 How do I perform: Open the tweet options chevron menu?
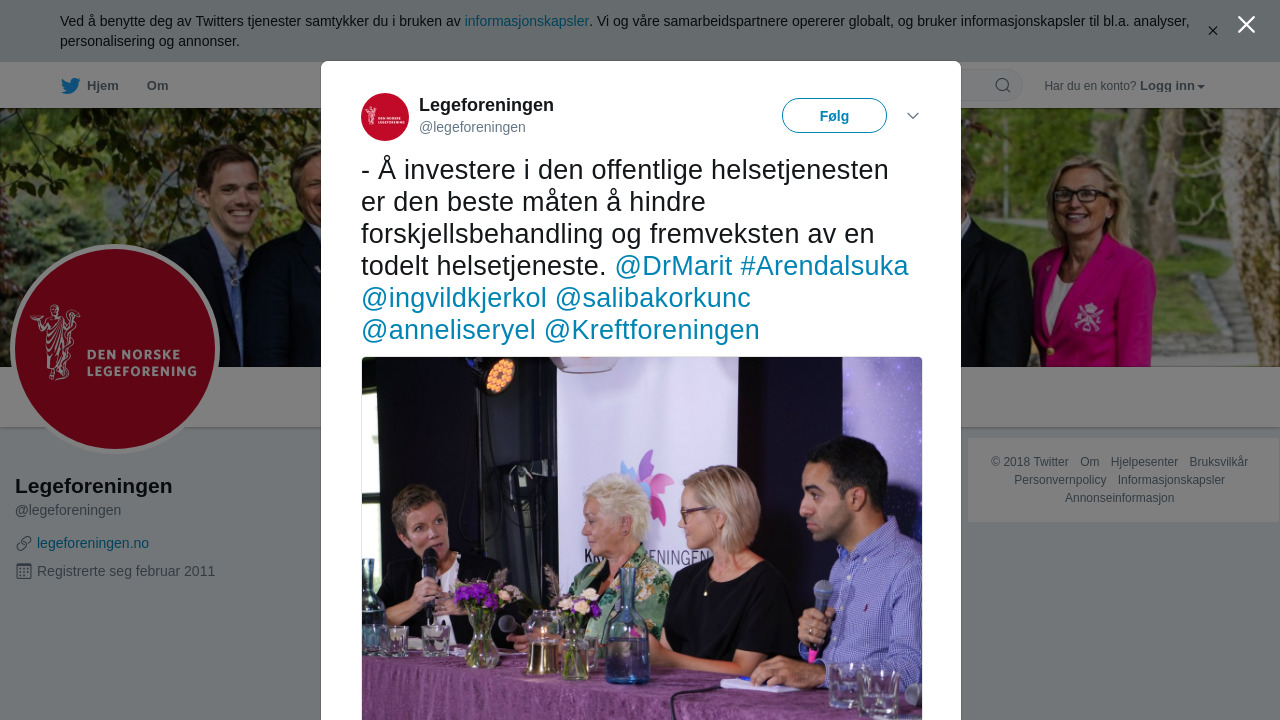click(x=913, y=116)
